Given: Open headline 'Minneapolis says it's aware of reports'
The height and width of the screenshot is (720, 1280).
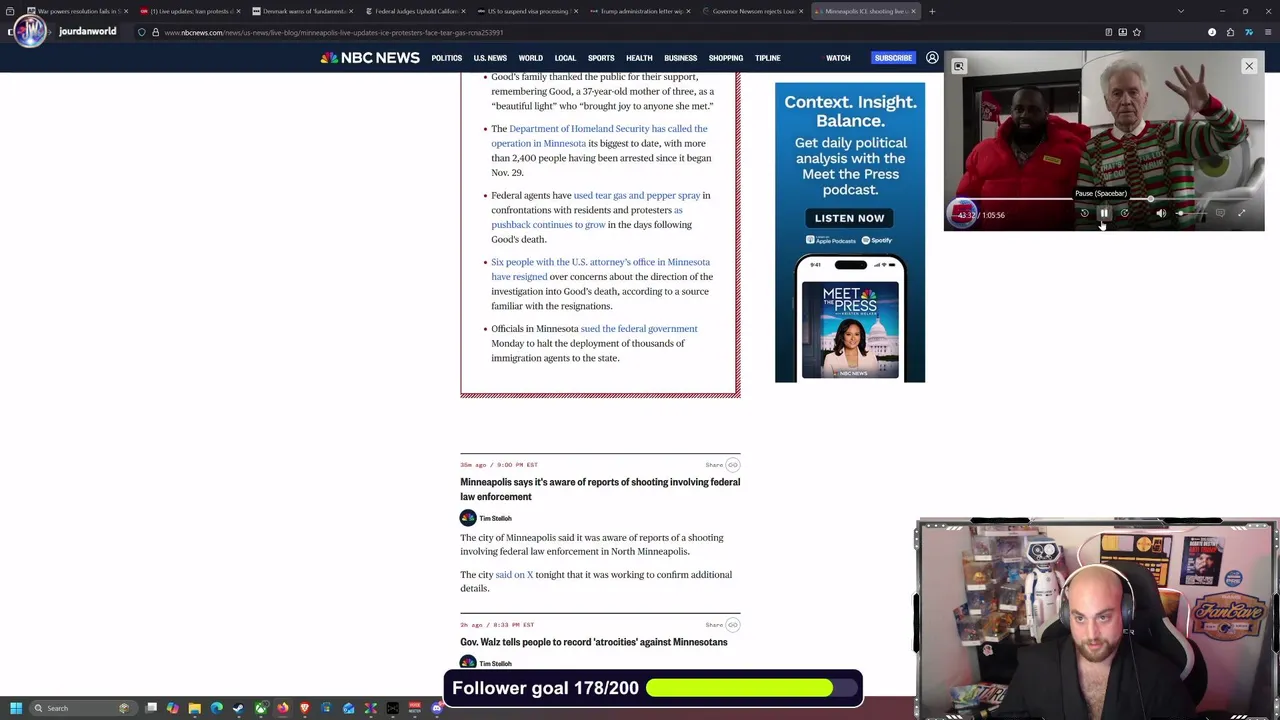Looking at the screenshot, I should 600,489.
